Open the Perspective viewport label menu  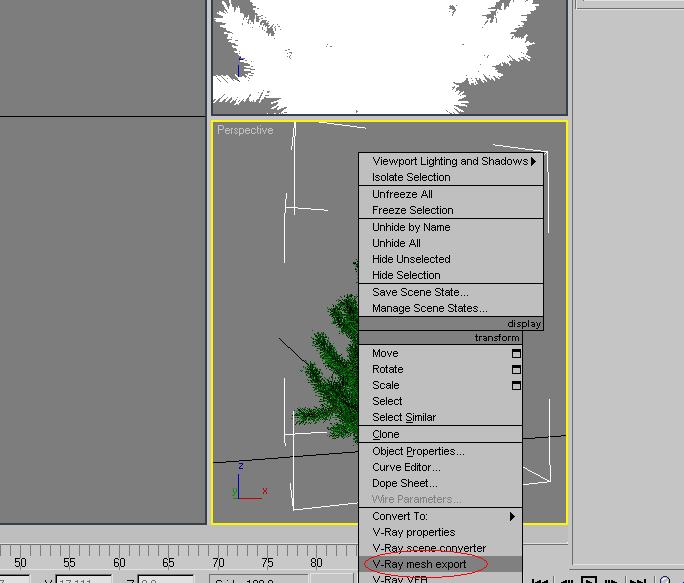245,130
